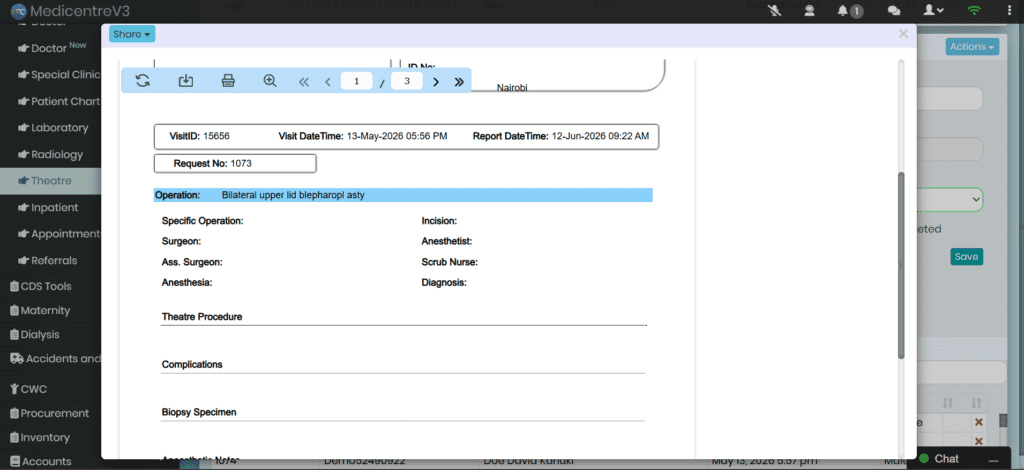Click Report DateTime value 12-Jun-2026
The height and width of the screenshot is (470, 1024).
click(600, 136)
